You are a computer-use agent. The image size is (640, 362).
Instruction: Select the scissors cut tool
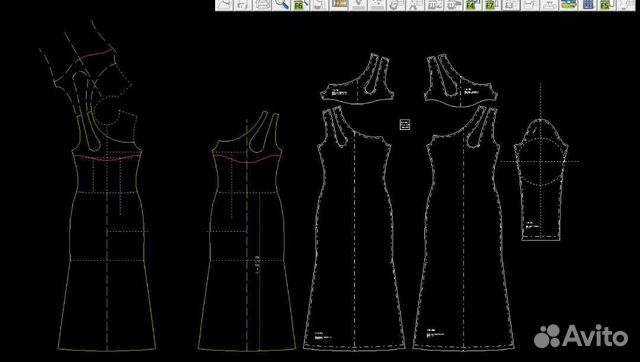point(414,4)
